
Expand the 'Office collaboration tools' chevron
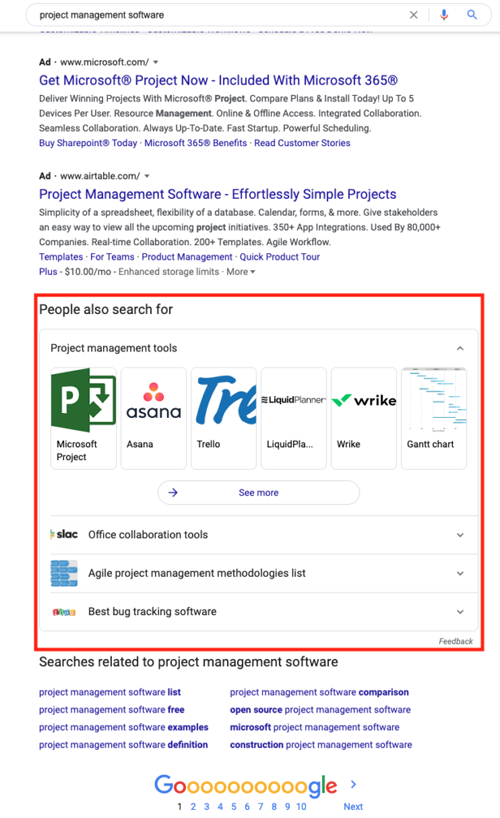point(460,535)
